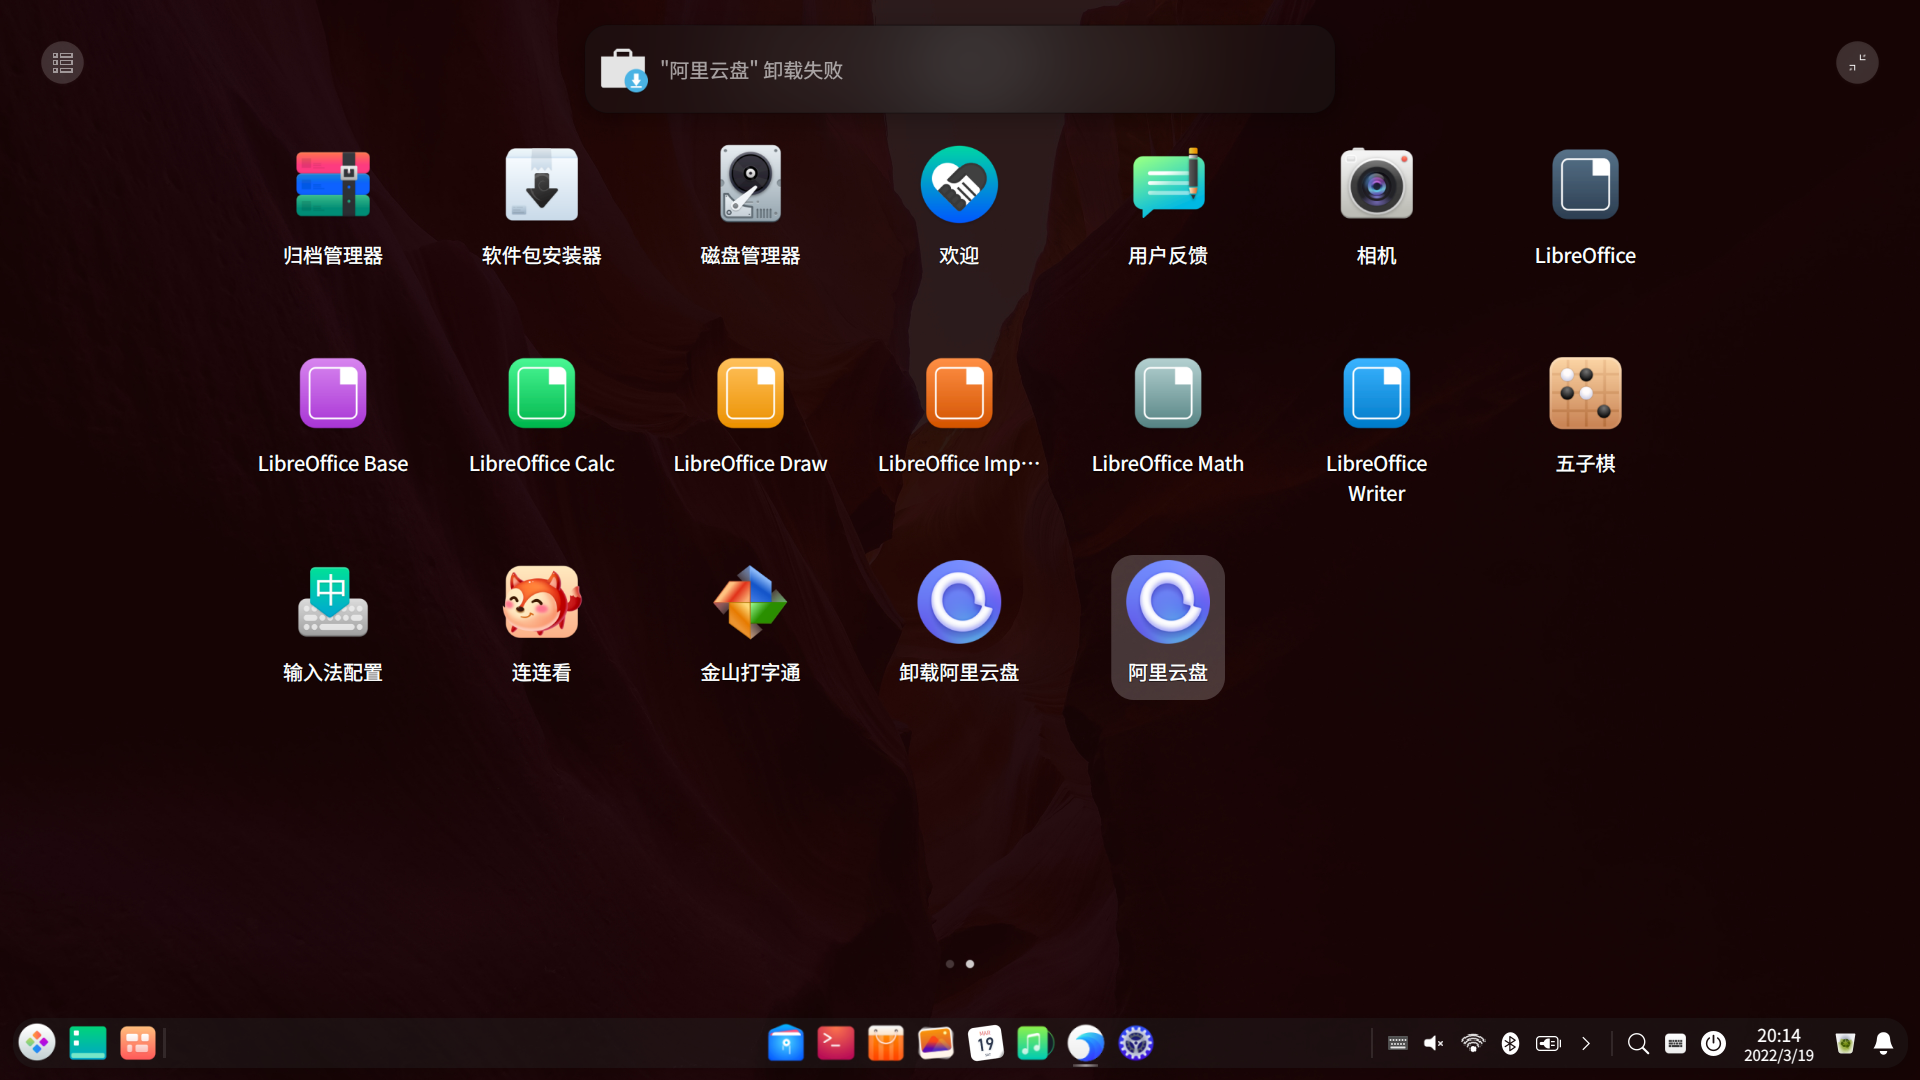Open 输入法配置 input method settings
This screenshot has width=1920, height=1080.
pyautogui.click(x=333, y=601)
